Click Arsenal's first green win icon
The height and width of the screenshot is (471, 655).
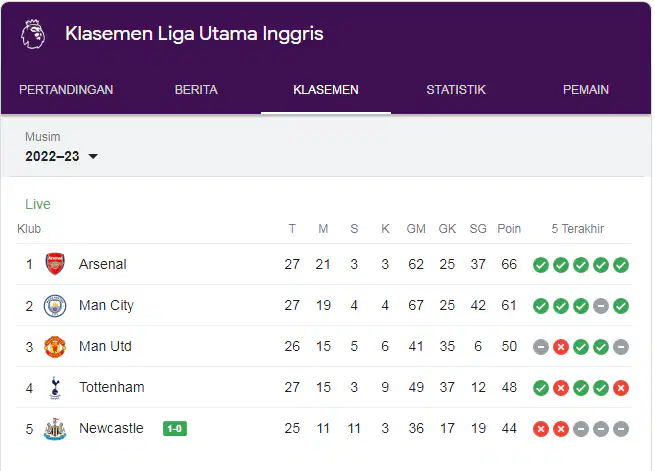coord(541,265)
